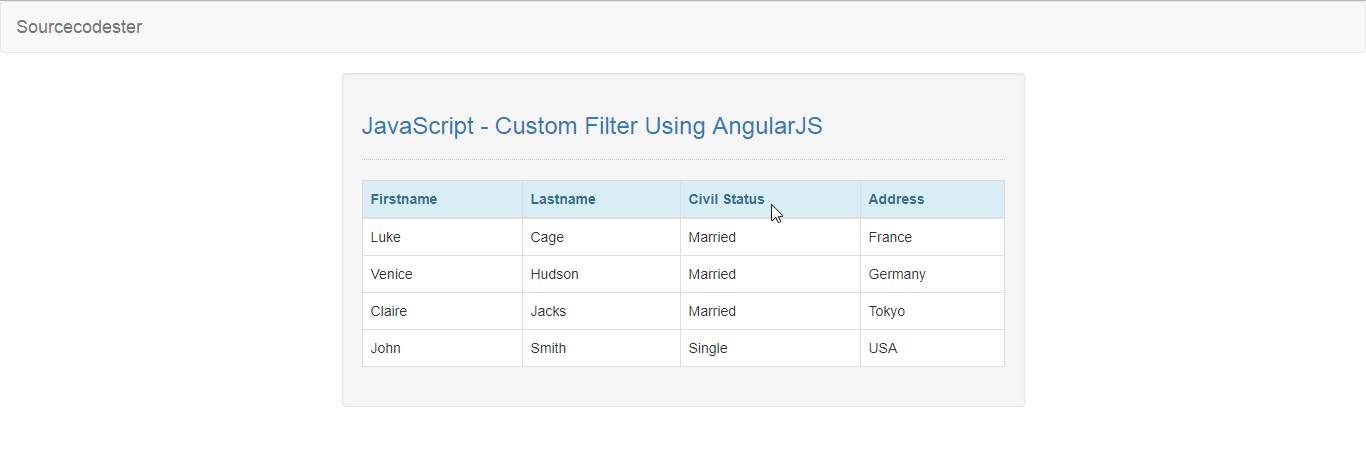Image resolution: width=1366 pixels, height=458 pixels.
Task: Click the Hudson lastname cell
Action: coord(601,274)
